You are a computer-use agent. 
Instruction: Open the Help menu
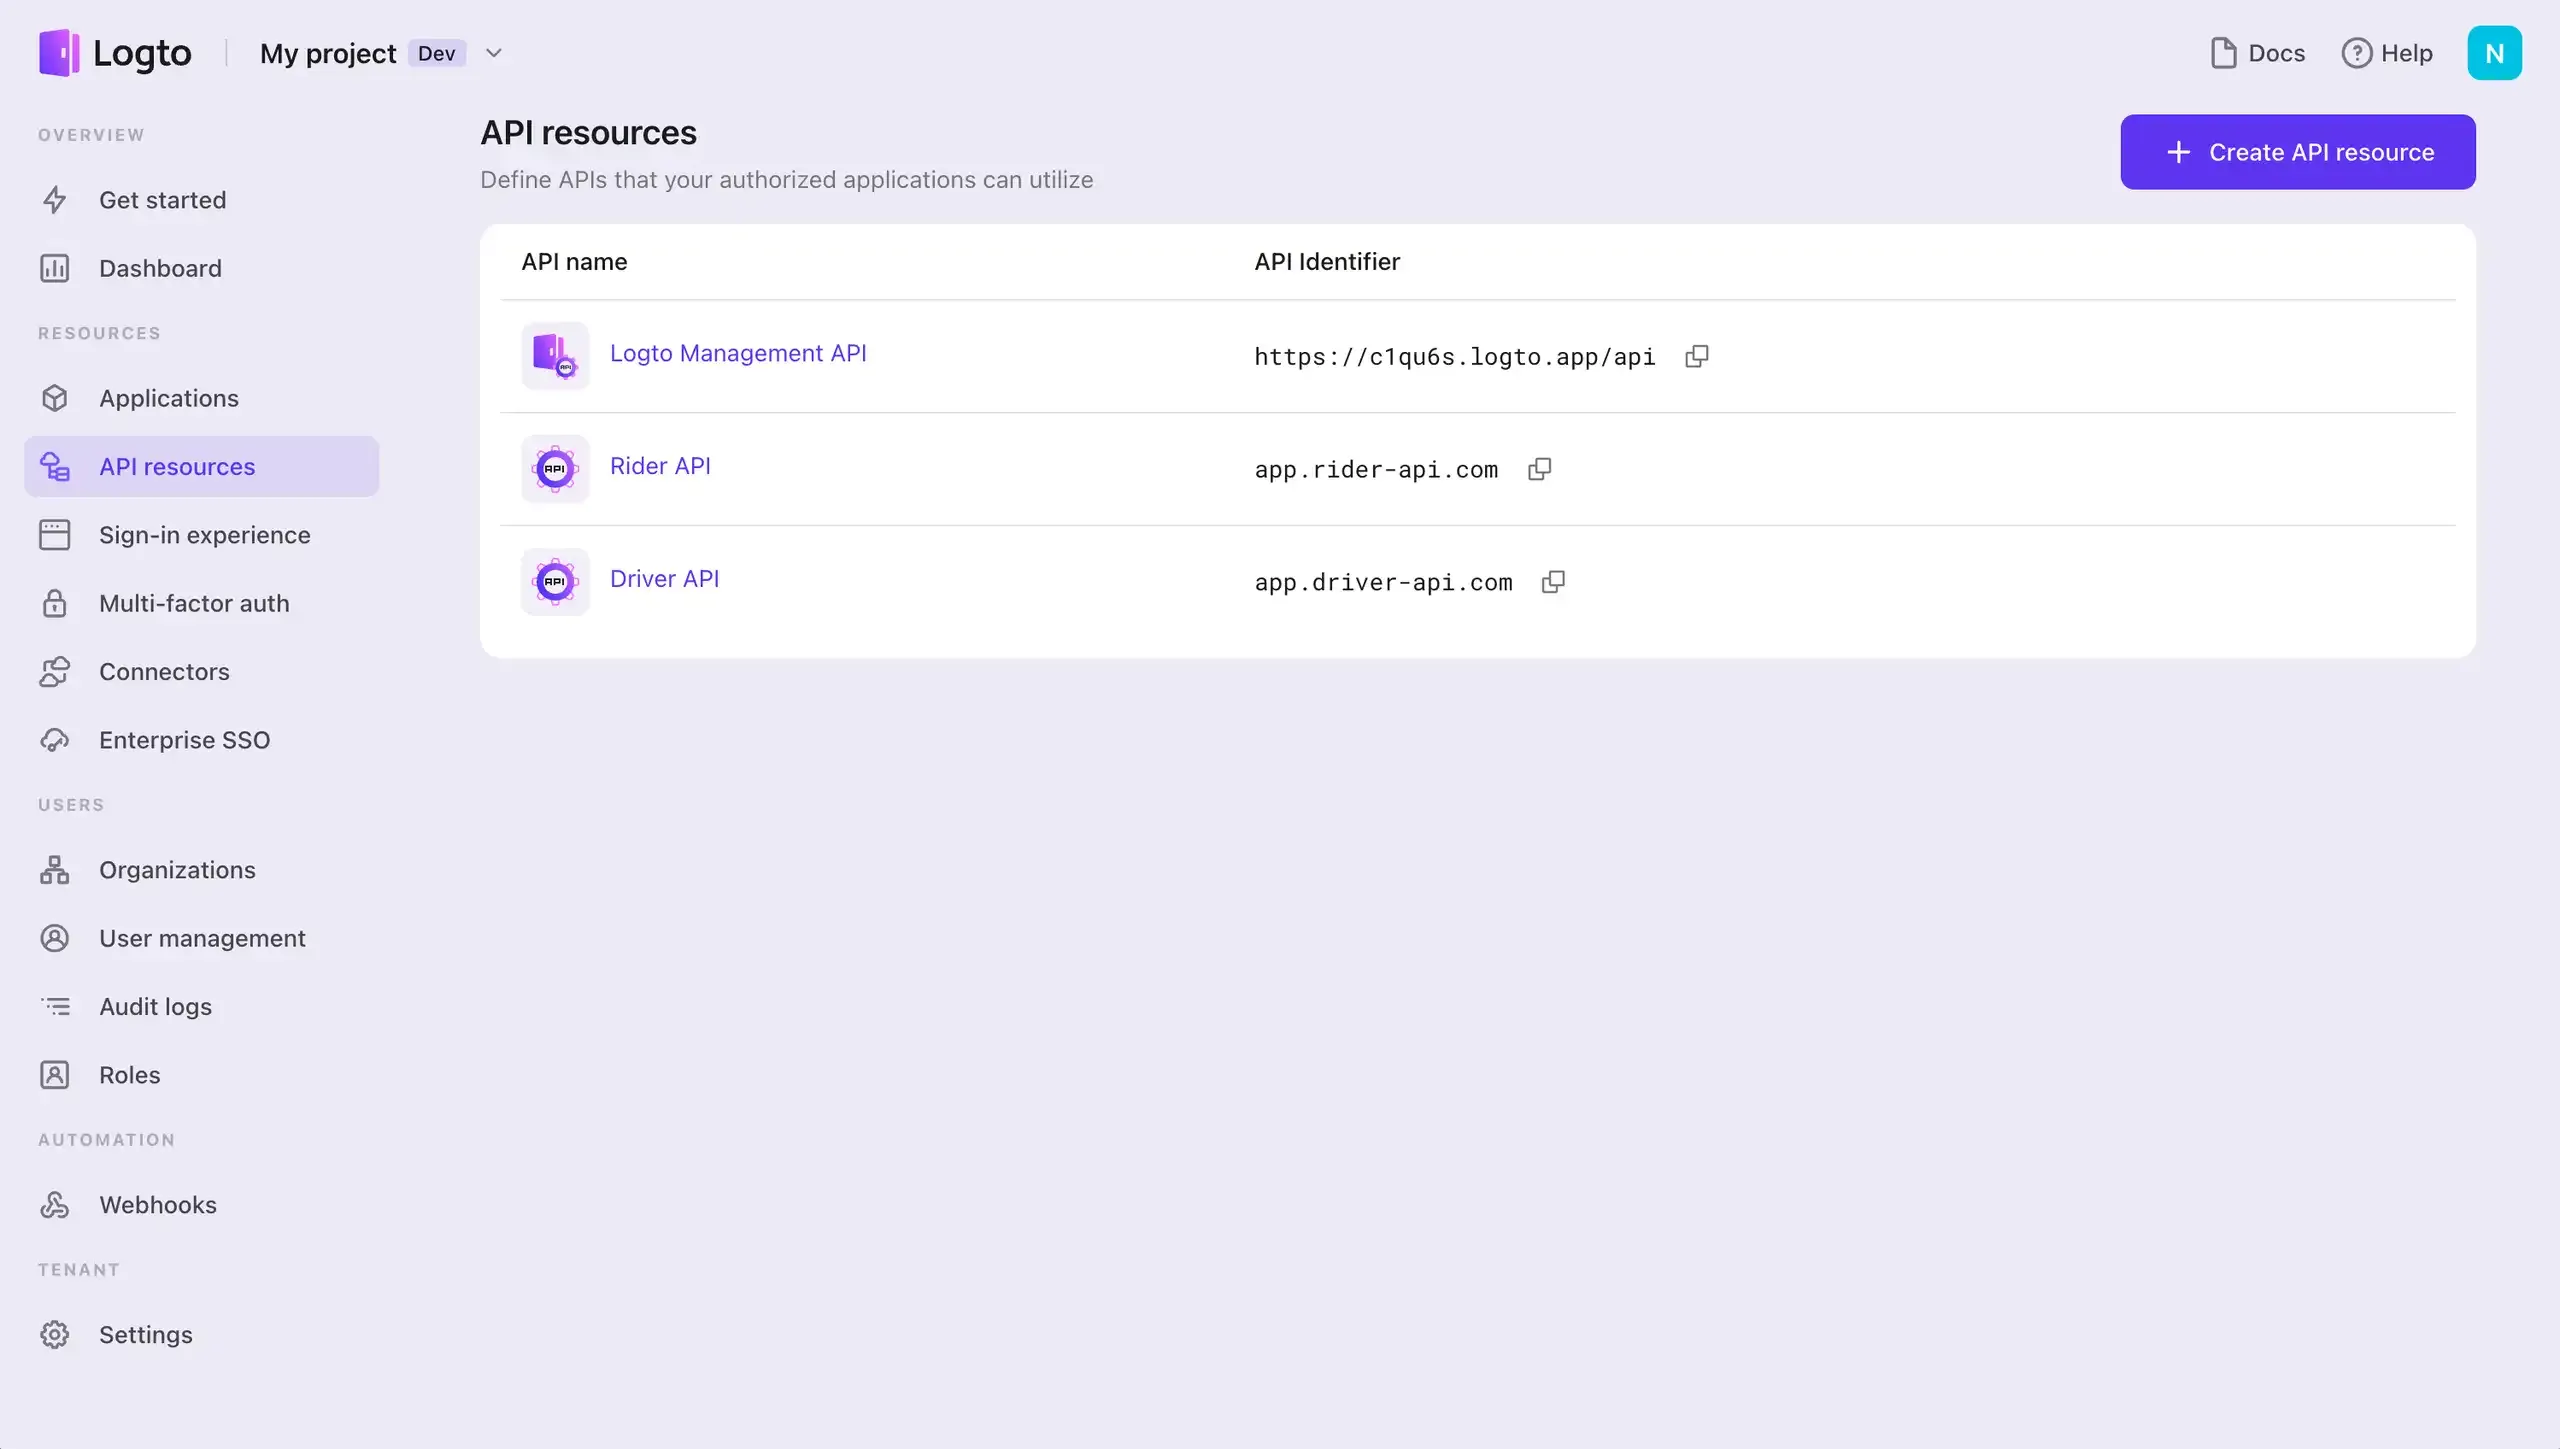click(2388, 53)
